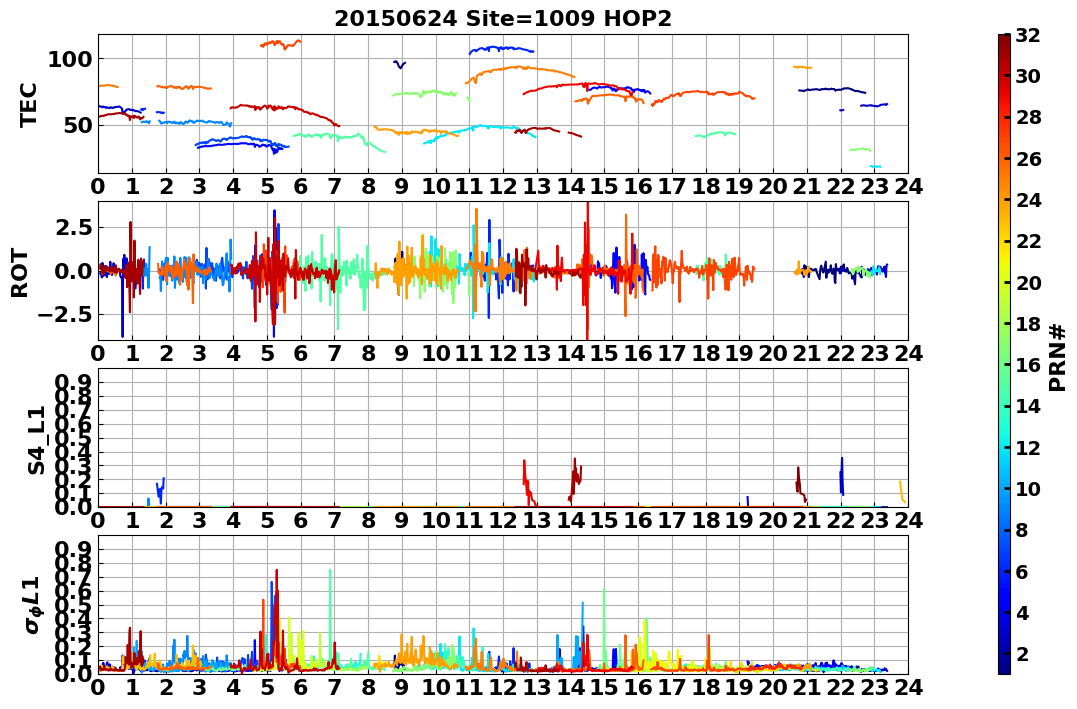This screenshot has height=709, width=1077.
Task: Click the colorbar tick label 12
Action: [x=1028, y=447]
